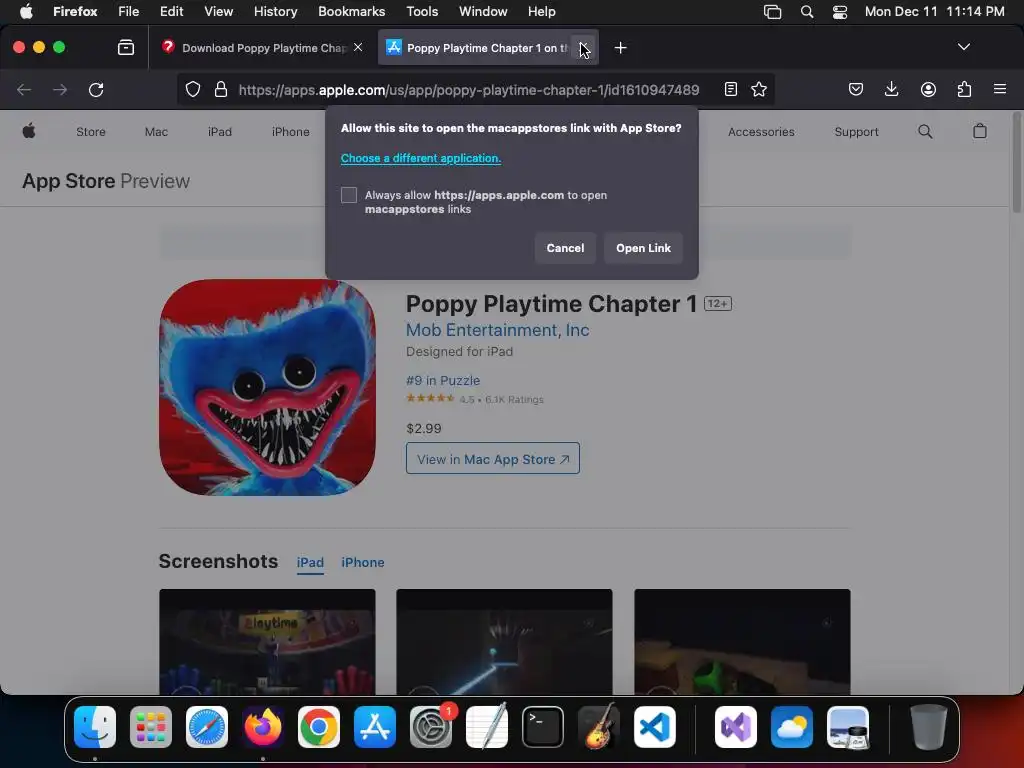Open macOS Control Center in menu bar

tap(840, 12)
